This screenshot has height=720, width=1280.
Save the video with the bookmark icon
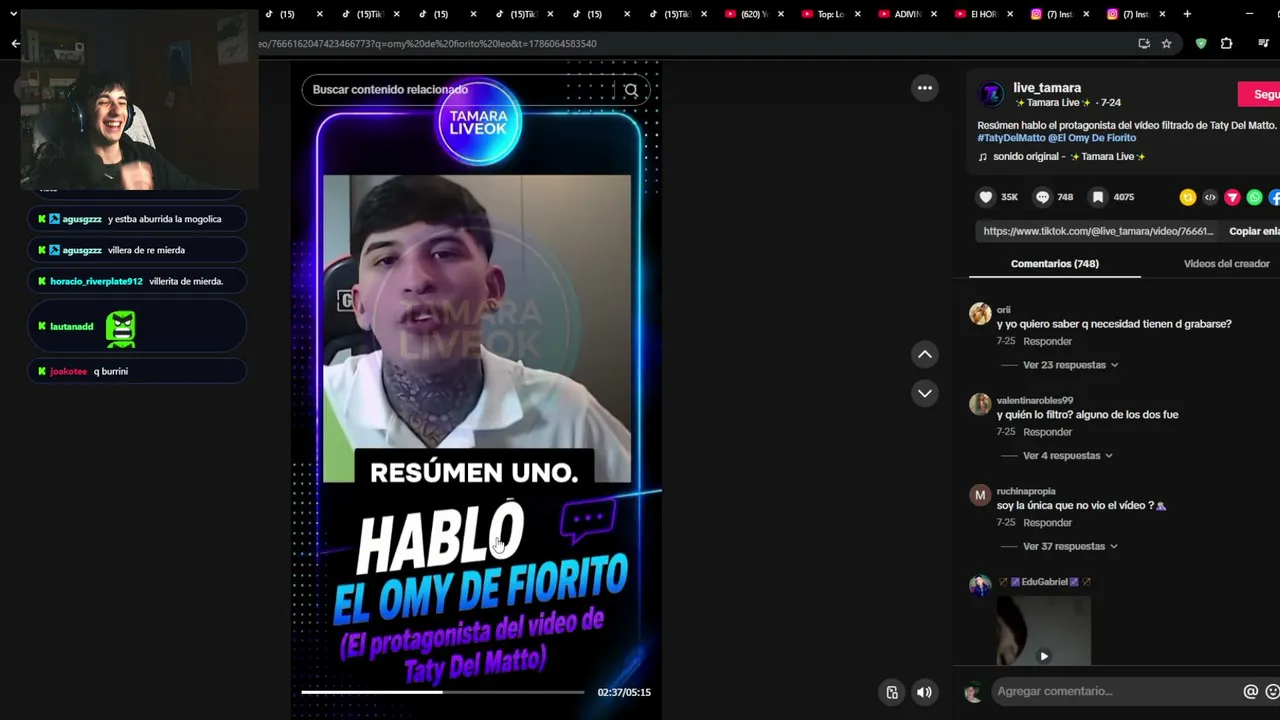(1098, 197)
